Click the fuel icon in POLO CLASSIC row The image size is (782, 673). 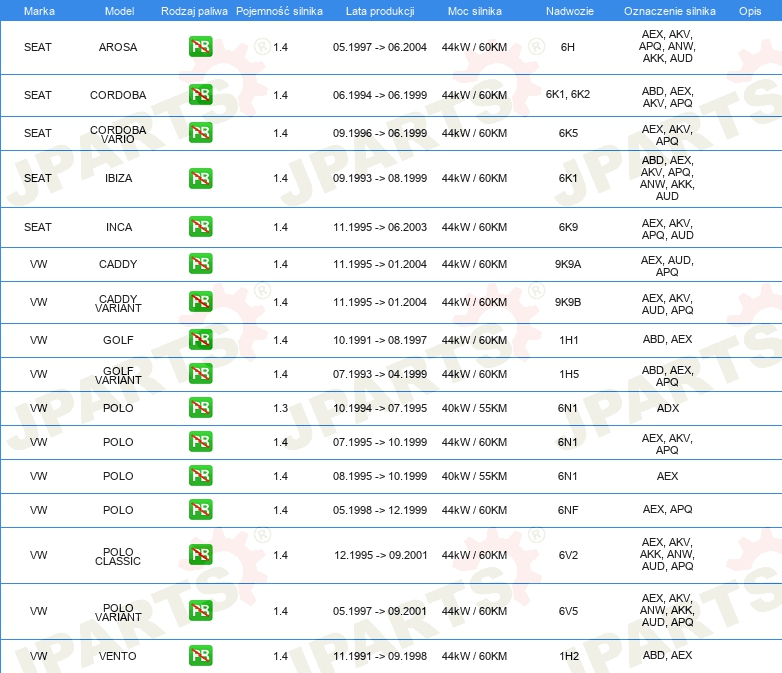200,554
